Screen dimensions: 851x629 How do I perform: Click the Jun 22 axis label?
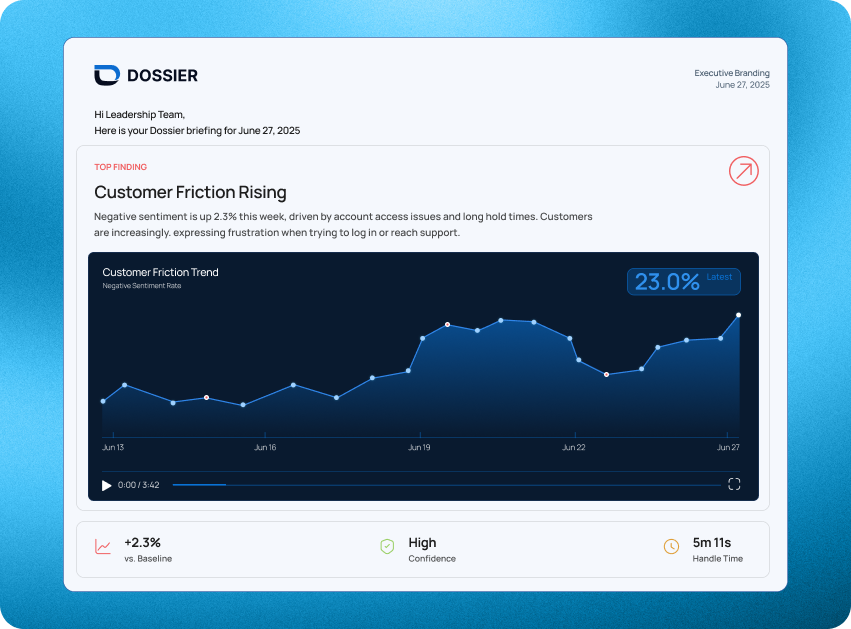point(574,447)
